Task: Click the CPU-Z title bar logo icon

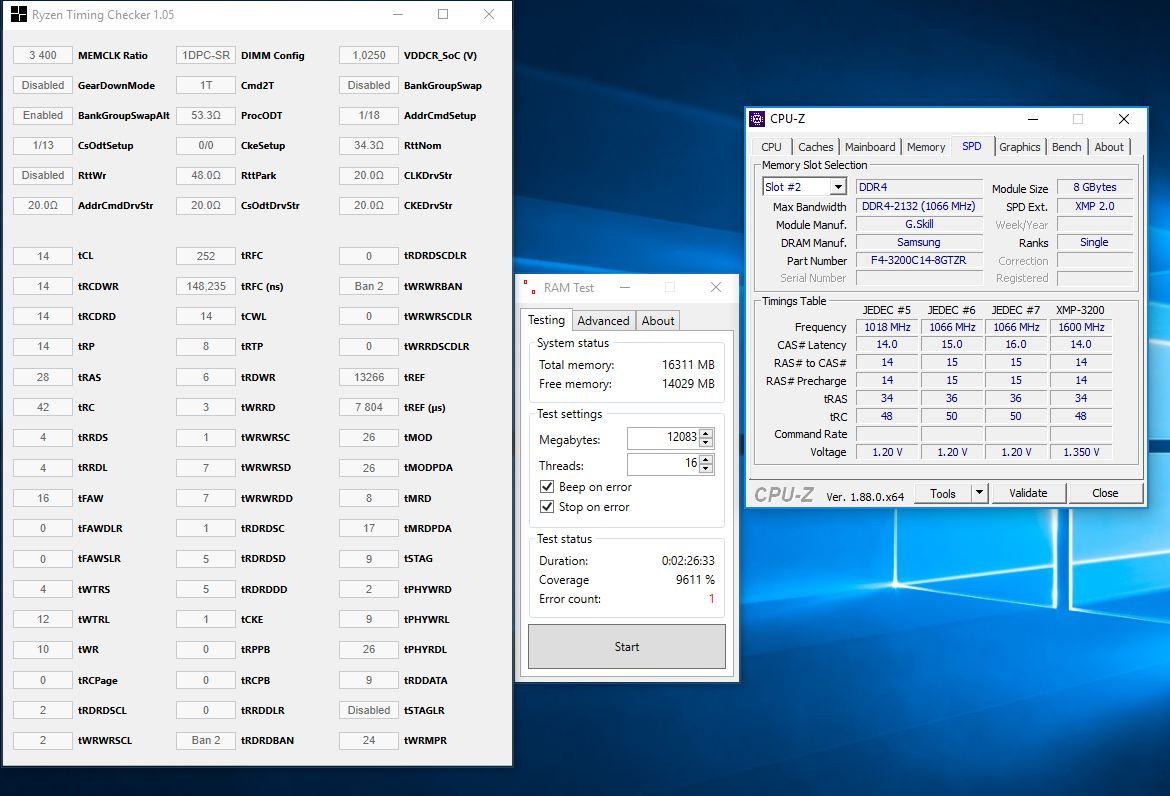Action: tap(757, 119)
